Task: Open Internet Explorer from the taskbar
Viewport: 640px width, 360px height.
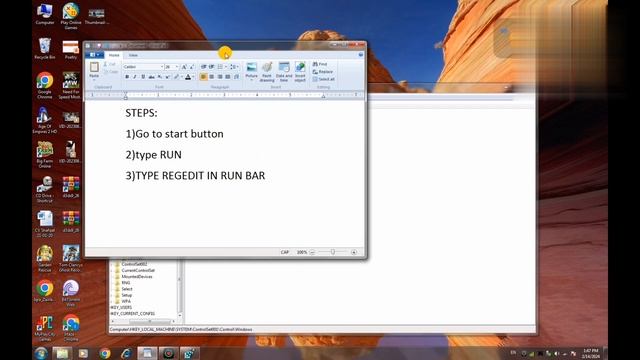Action: [126, 353]
